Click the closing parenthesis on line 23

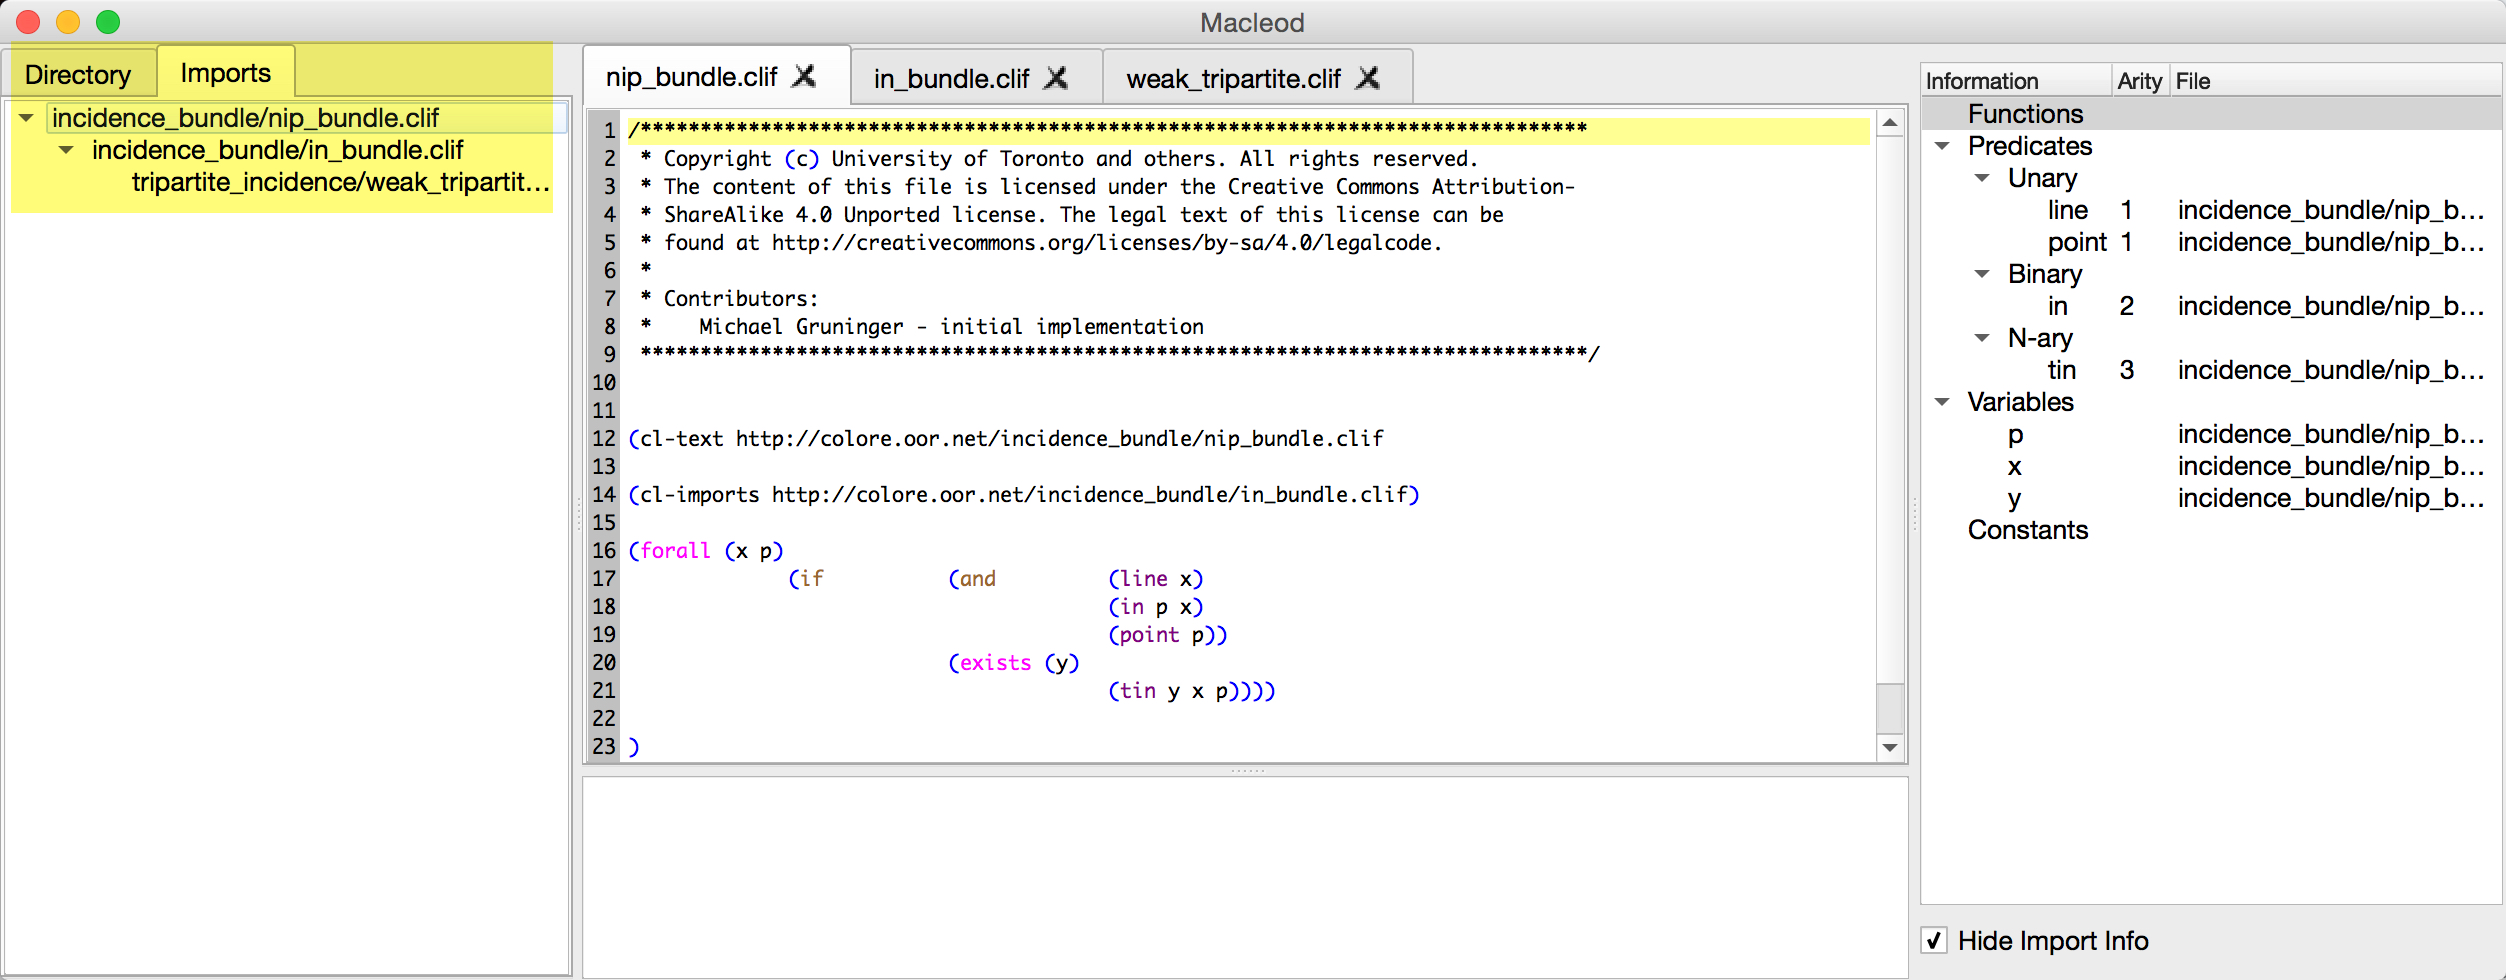634,747
